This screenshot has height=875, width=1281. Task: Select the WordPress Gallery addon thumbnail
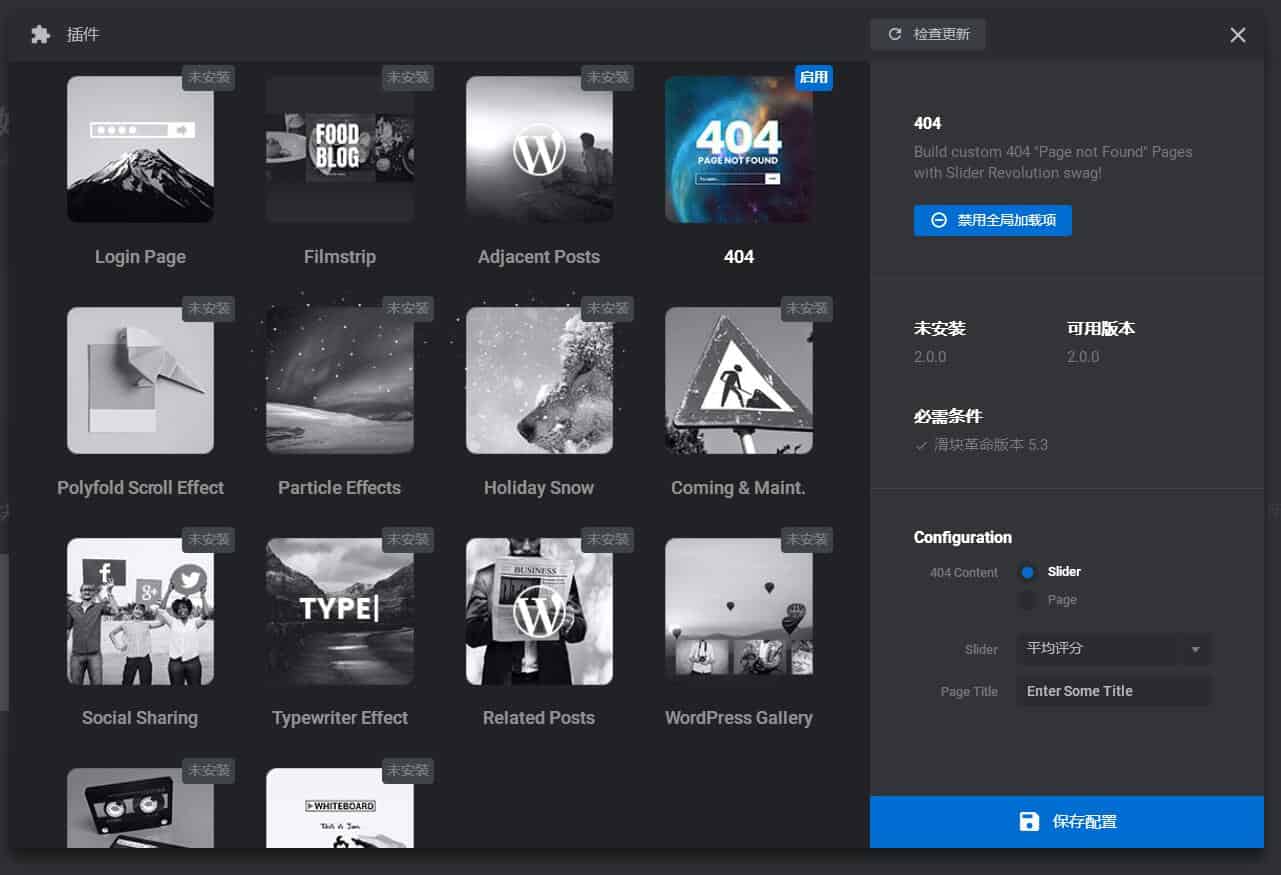point(739,611)
